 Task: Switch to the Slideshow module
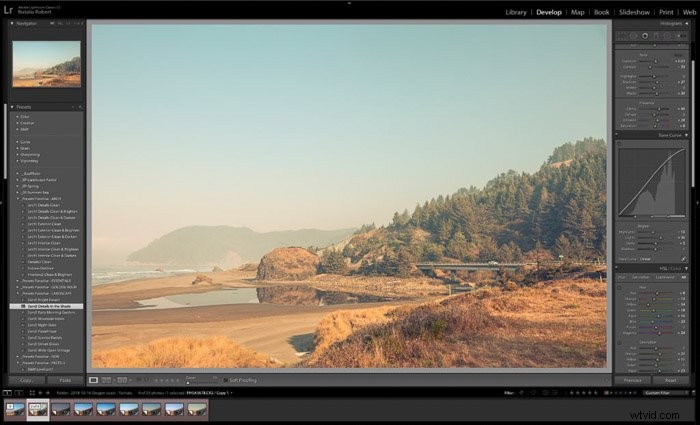[x=634, y=12]
